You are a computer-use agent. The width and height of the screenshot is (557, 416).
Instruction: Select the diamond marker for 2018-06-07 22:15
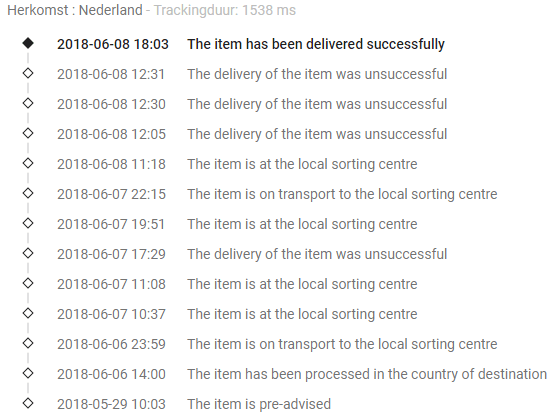click(28, 193)
